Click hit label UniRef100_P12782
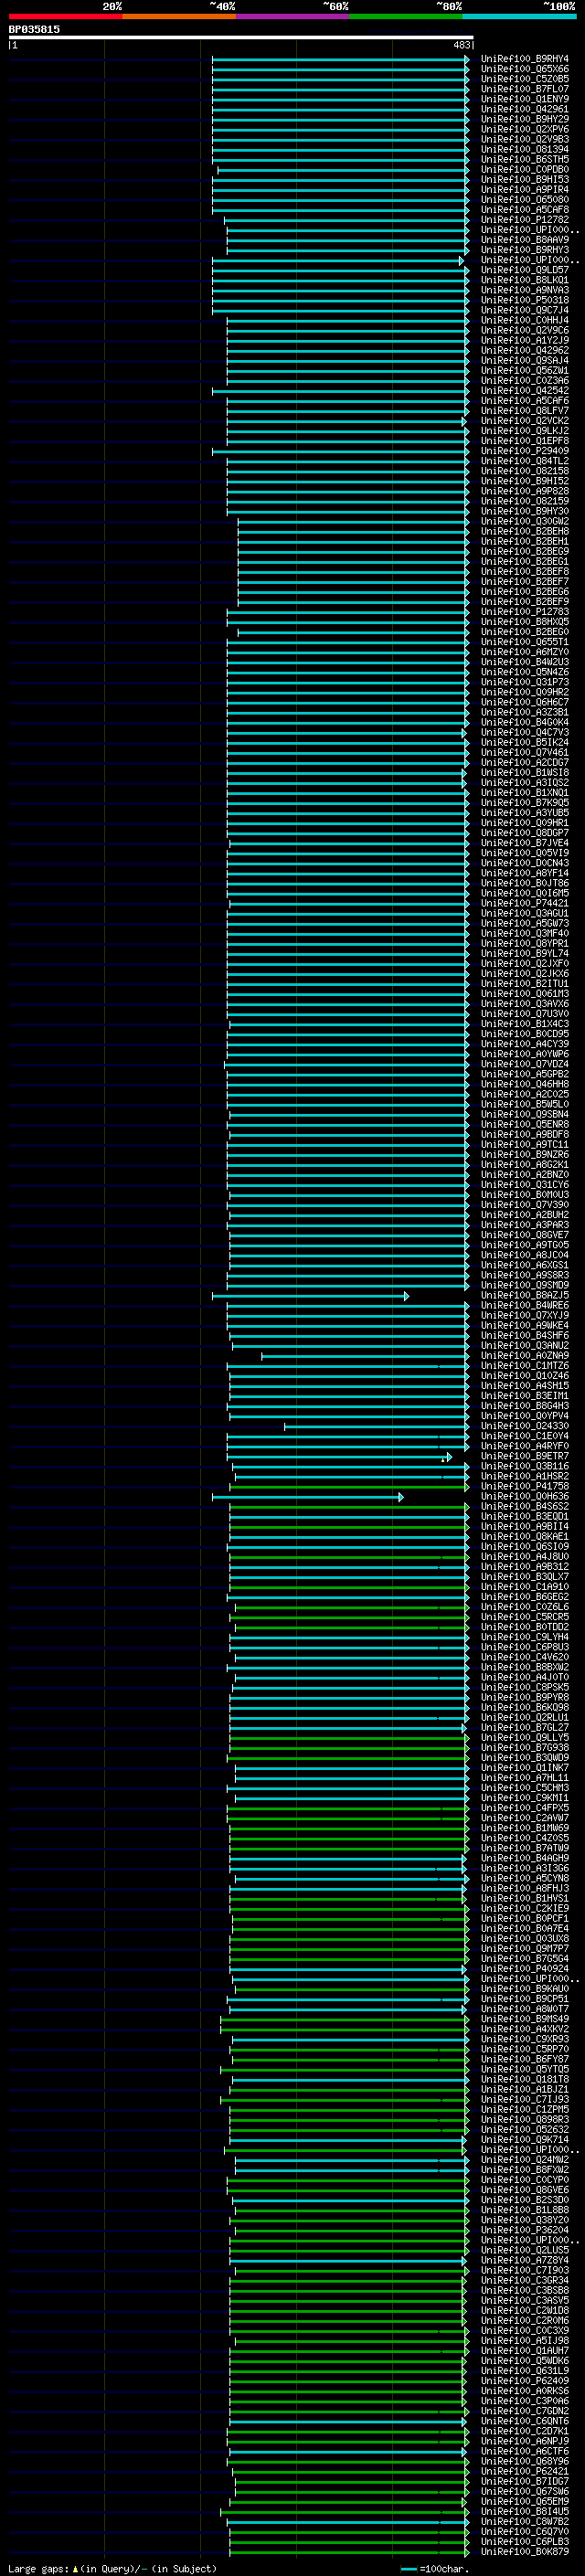The height and width of the screenshot is (2576, 585). (525, 220)
